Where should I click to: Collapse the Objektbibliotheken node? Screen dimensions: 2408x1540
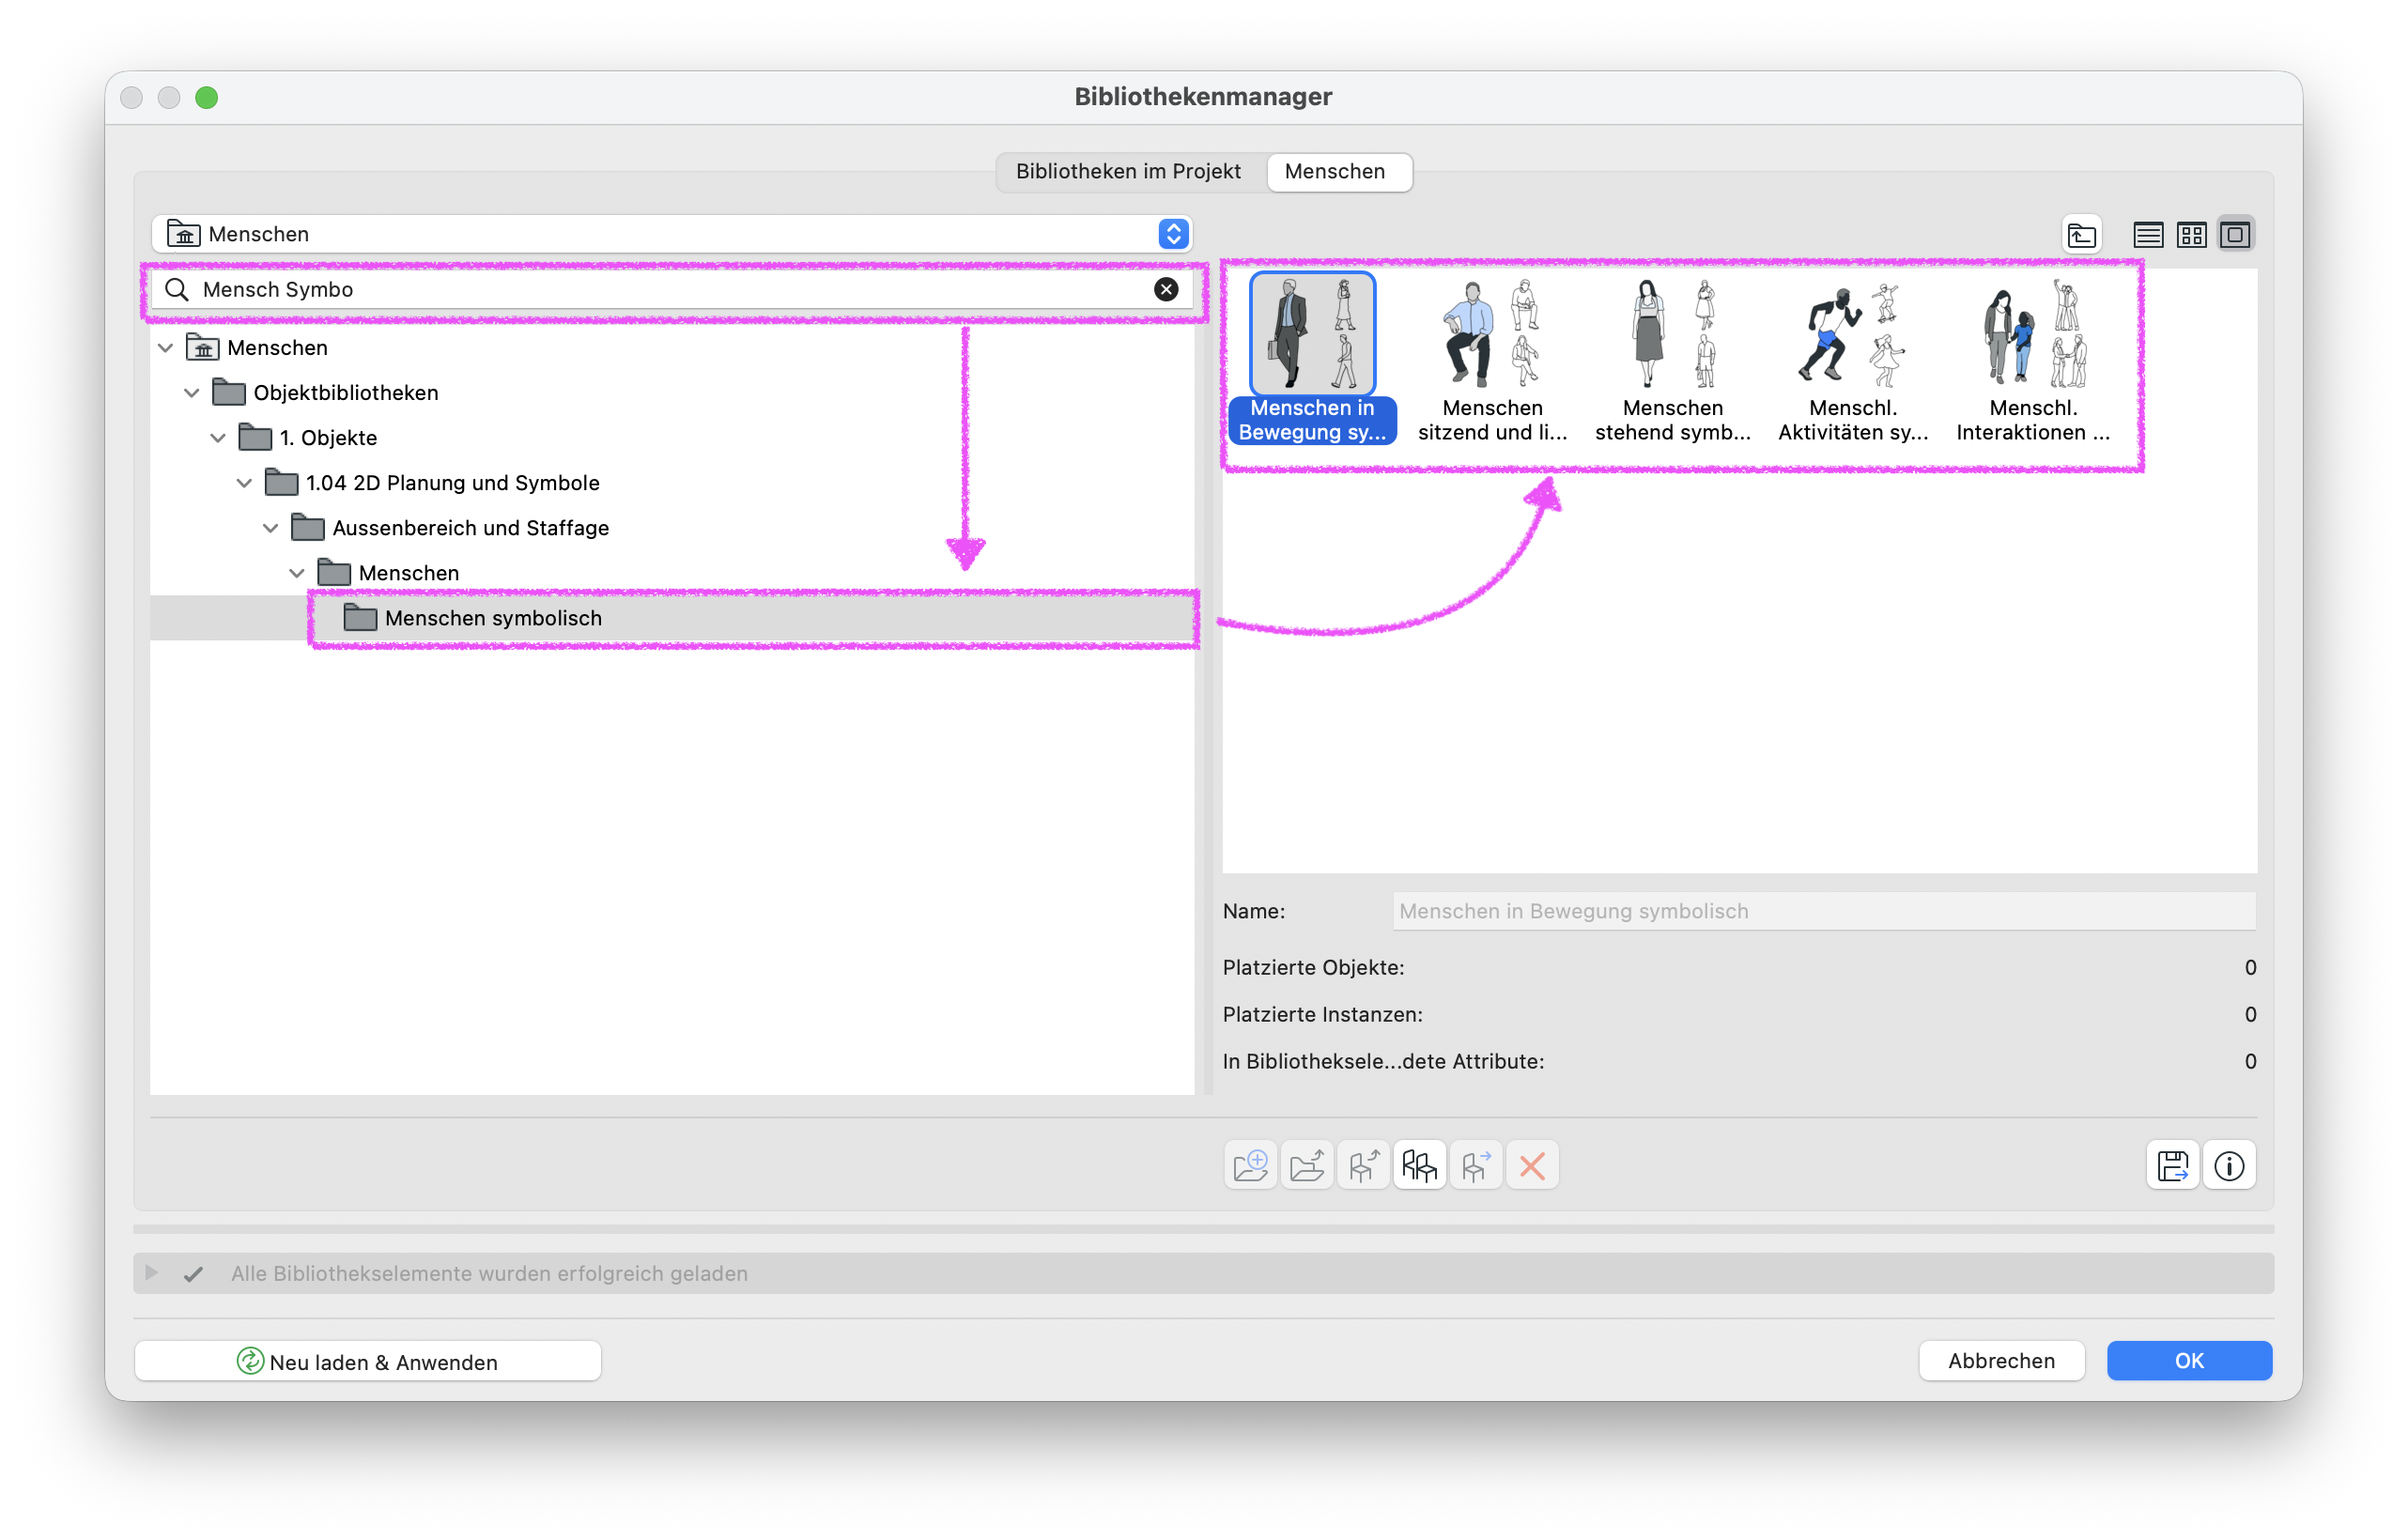point(192,392)
